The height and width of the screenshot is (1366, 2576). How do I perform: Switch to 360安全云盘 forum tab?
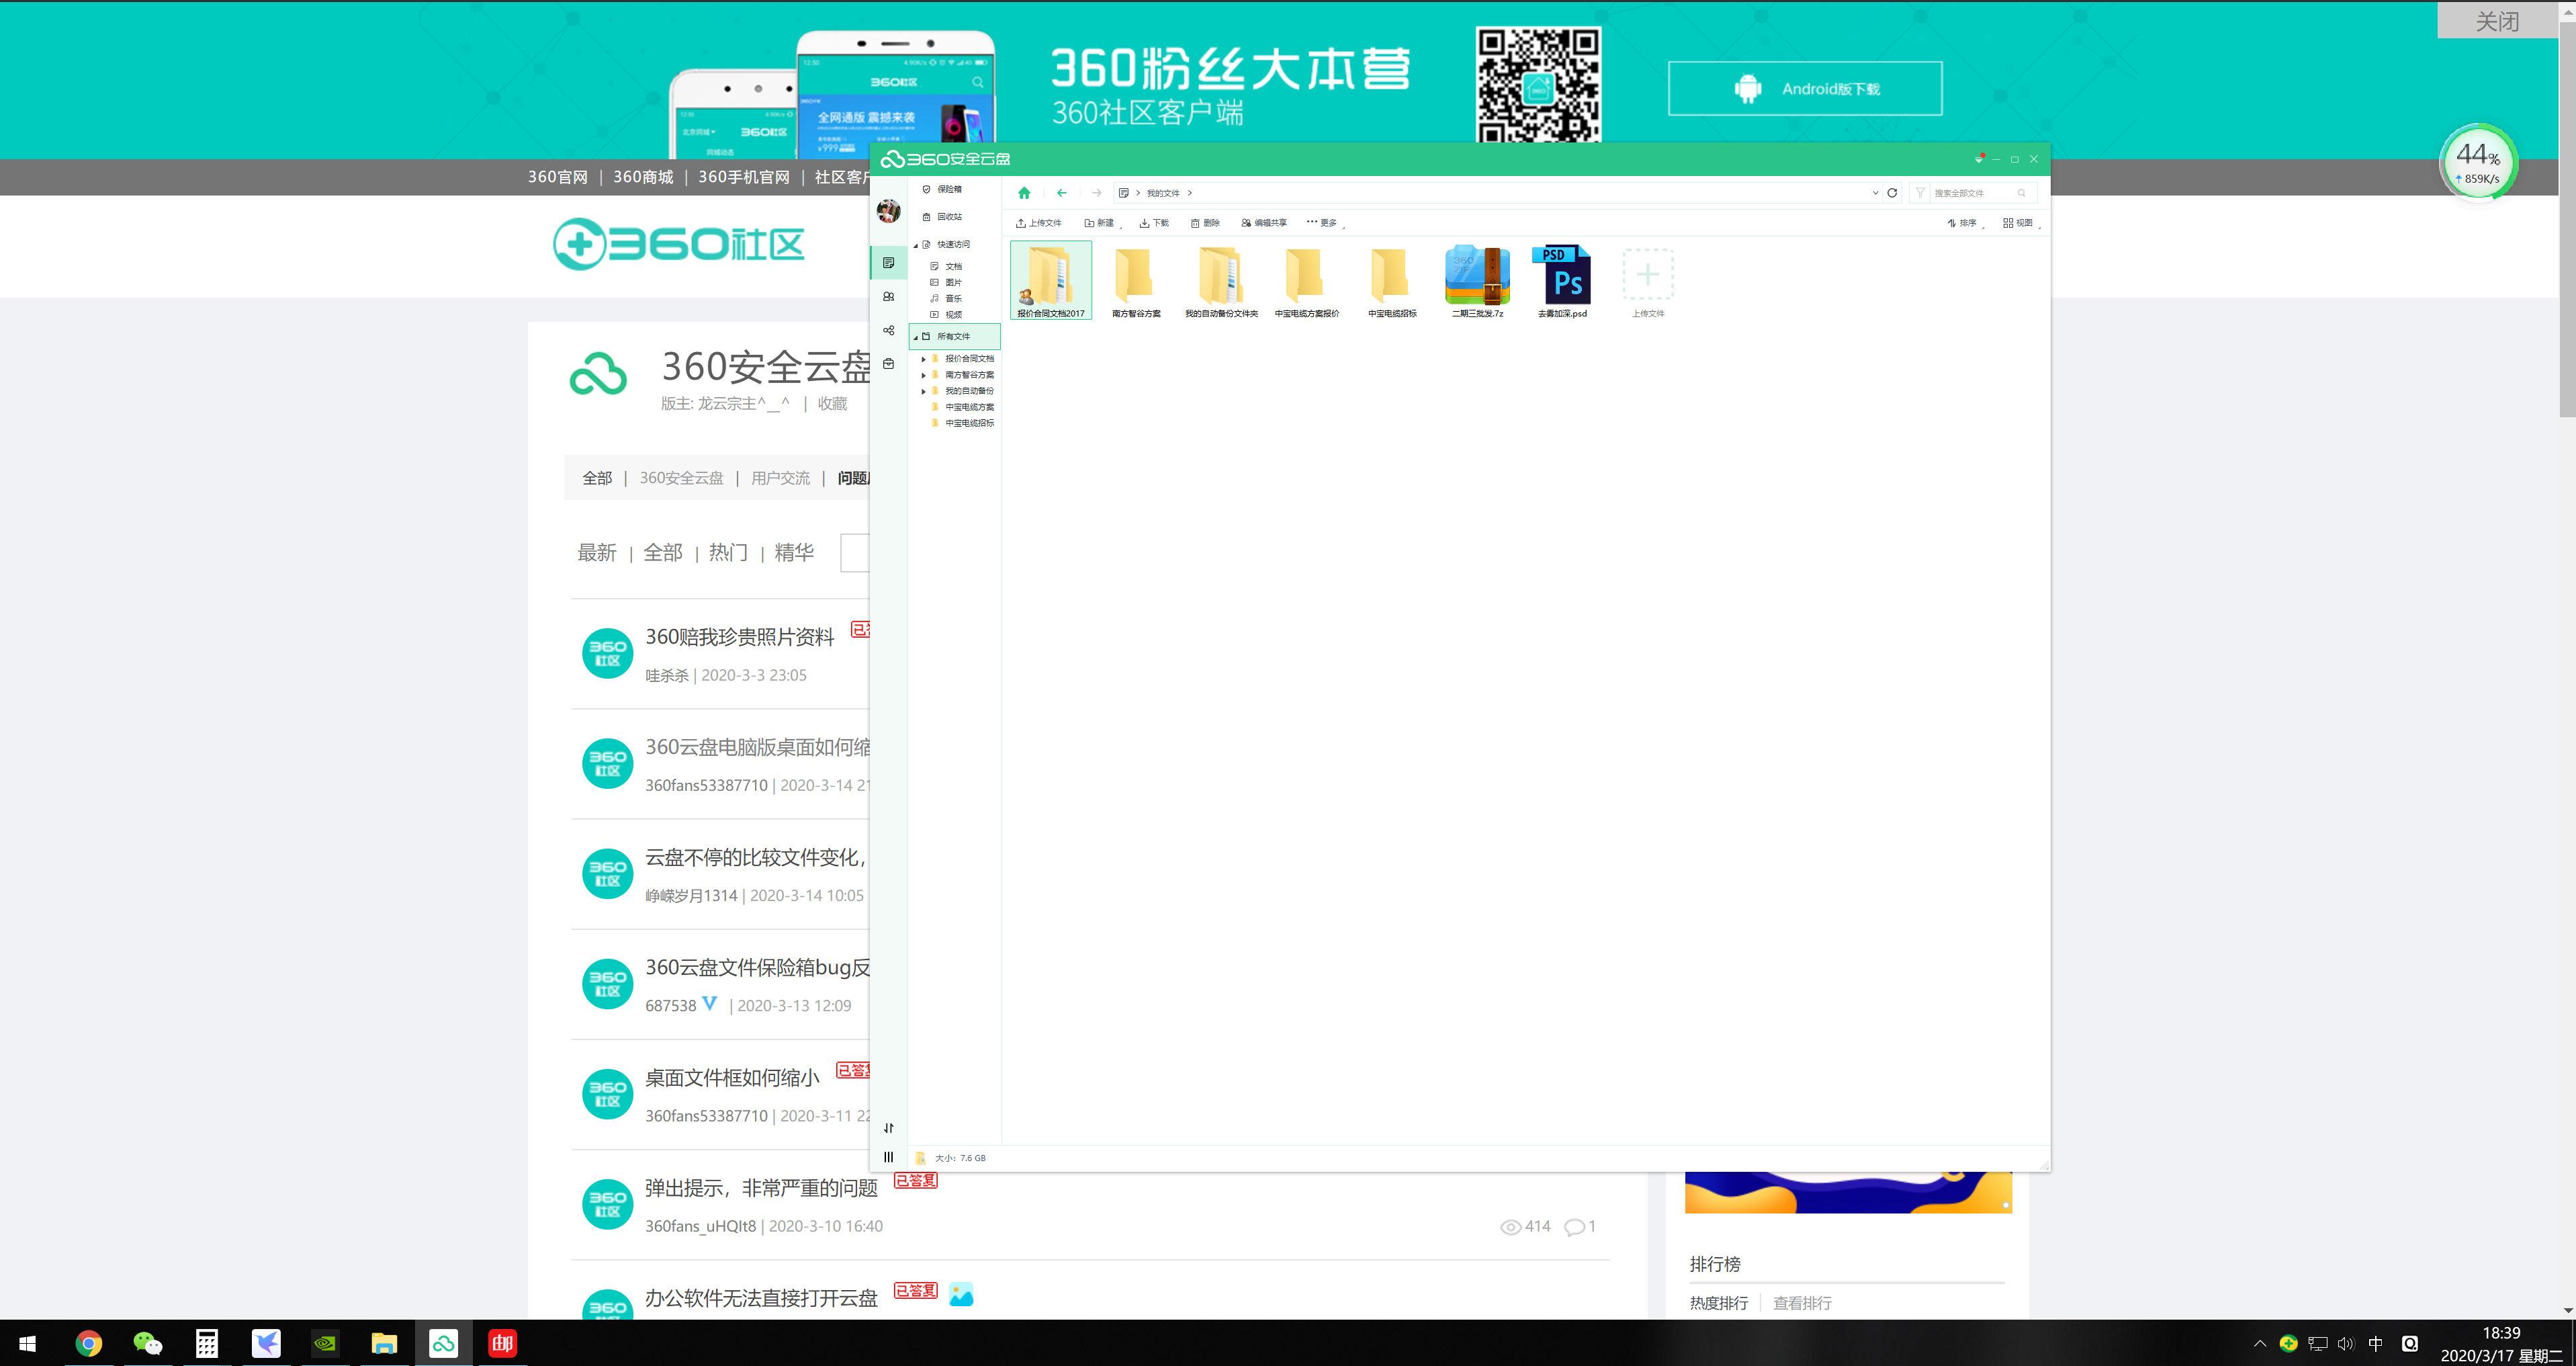tap(681, 478)
